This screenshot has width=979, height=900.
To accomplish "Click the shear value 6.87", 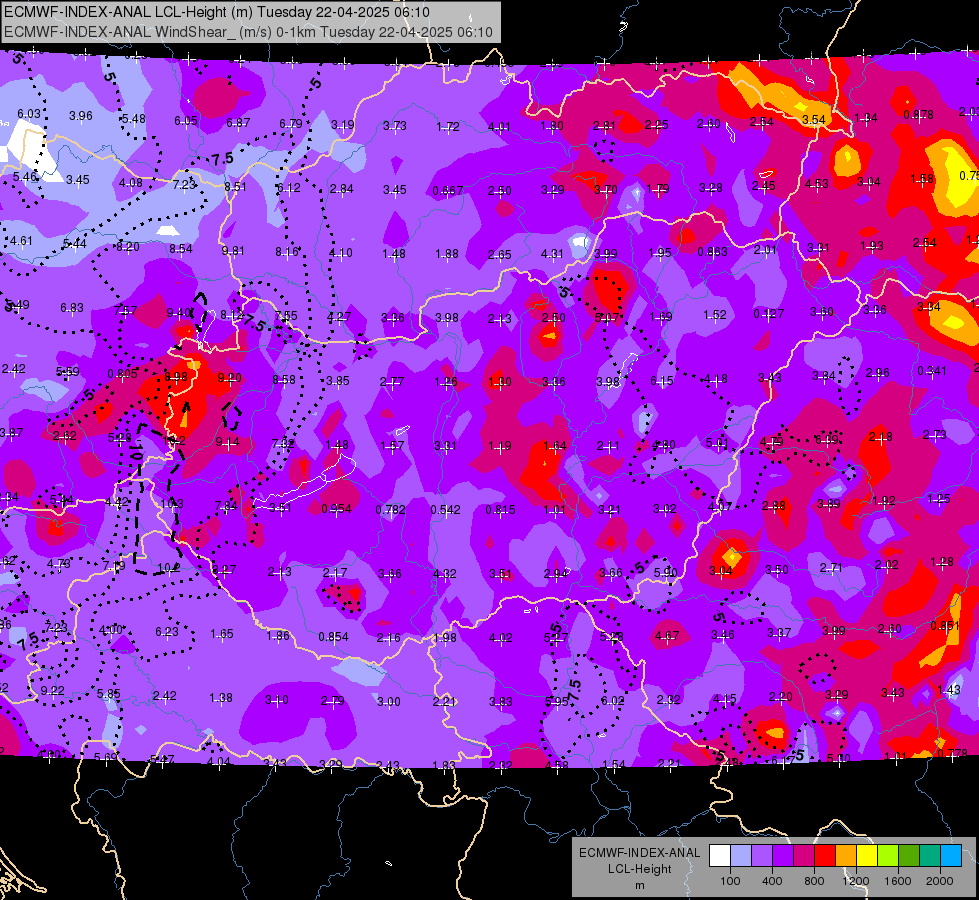I will pyautogui.click(x=238, y=123).
